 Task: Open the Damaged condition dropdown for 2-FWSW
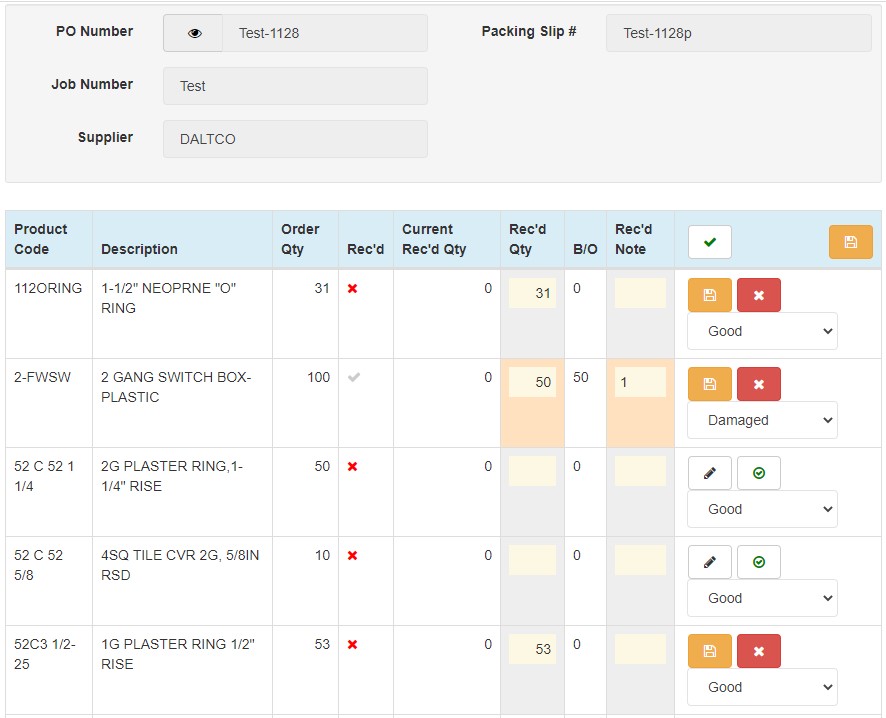(762, 420)
